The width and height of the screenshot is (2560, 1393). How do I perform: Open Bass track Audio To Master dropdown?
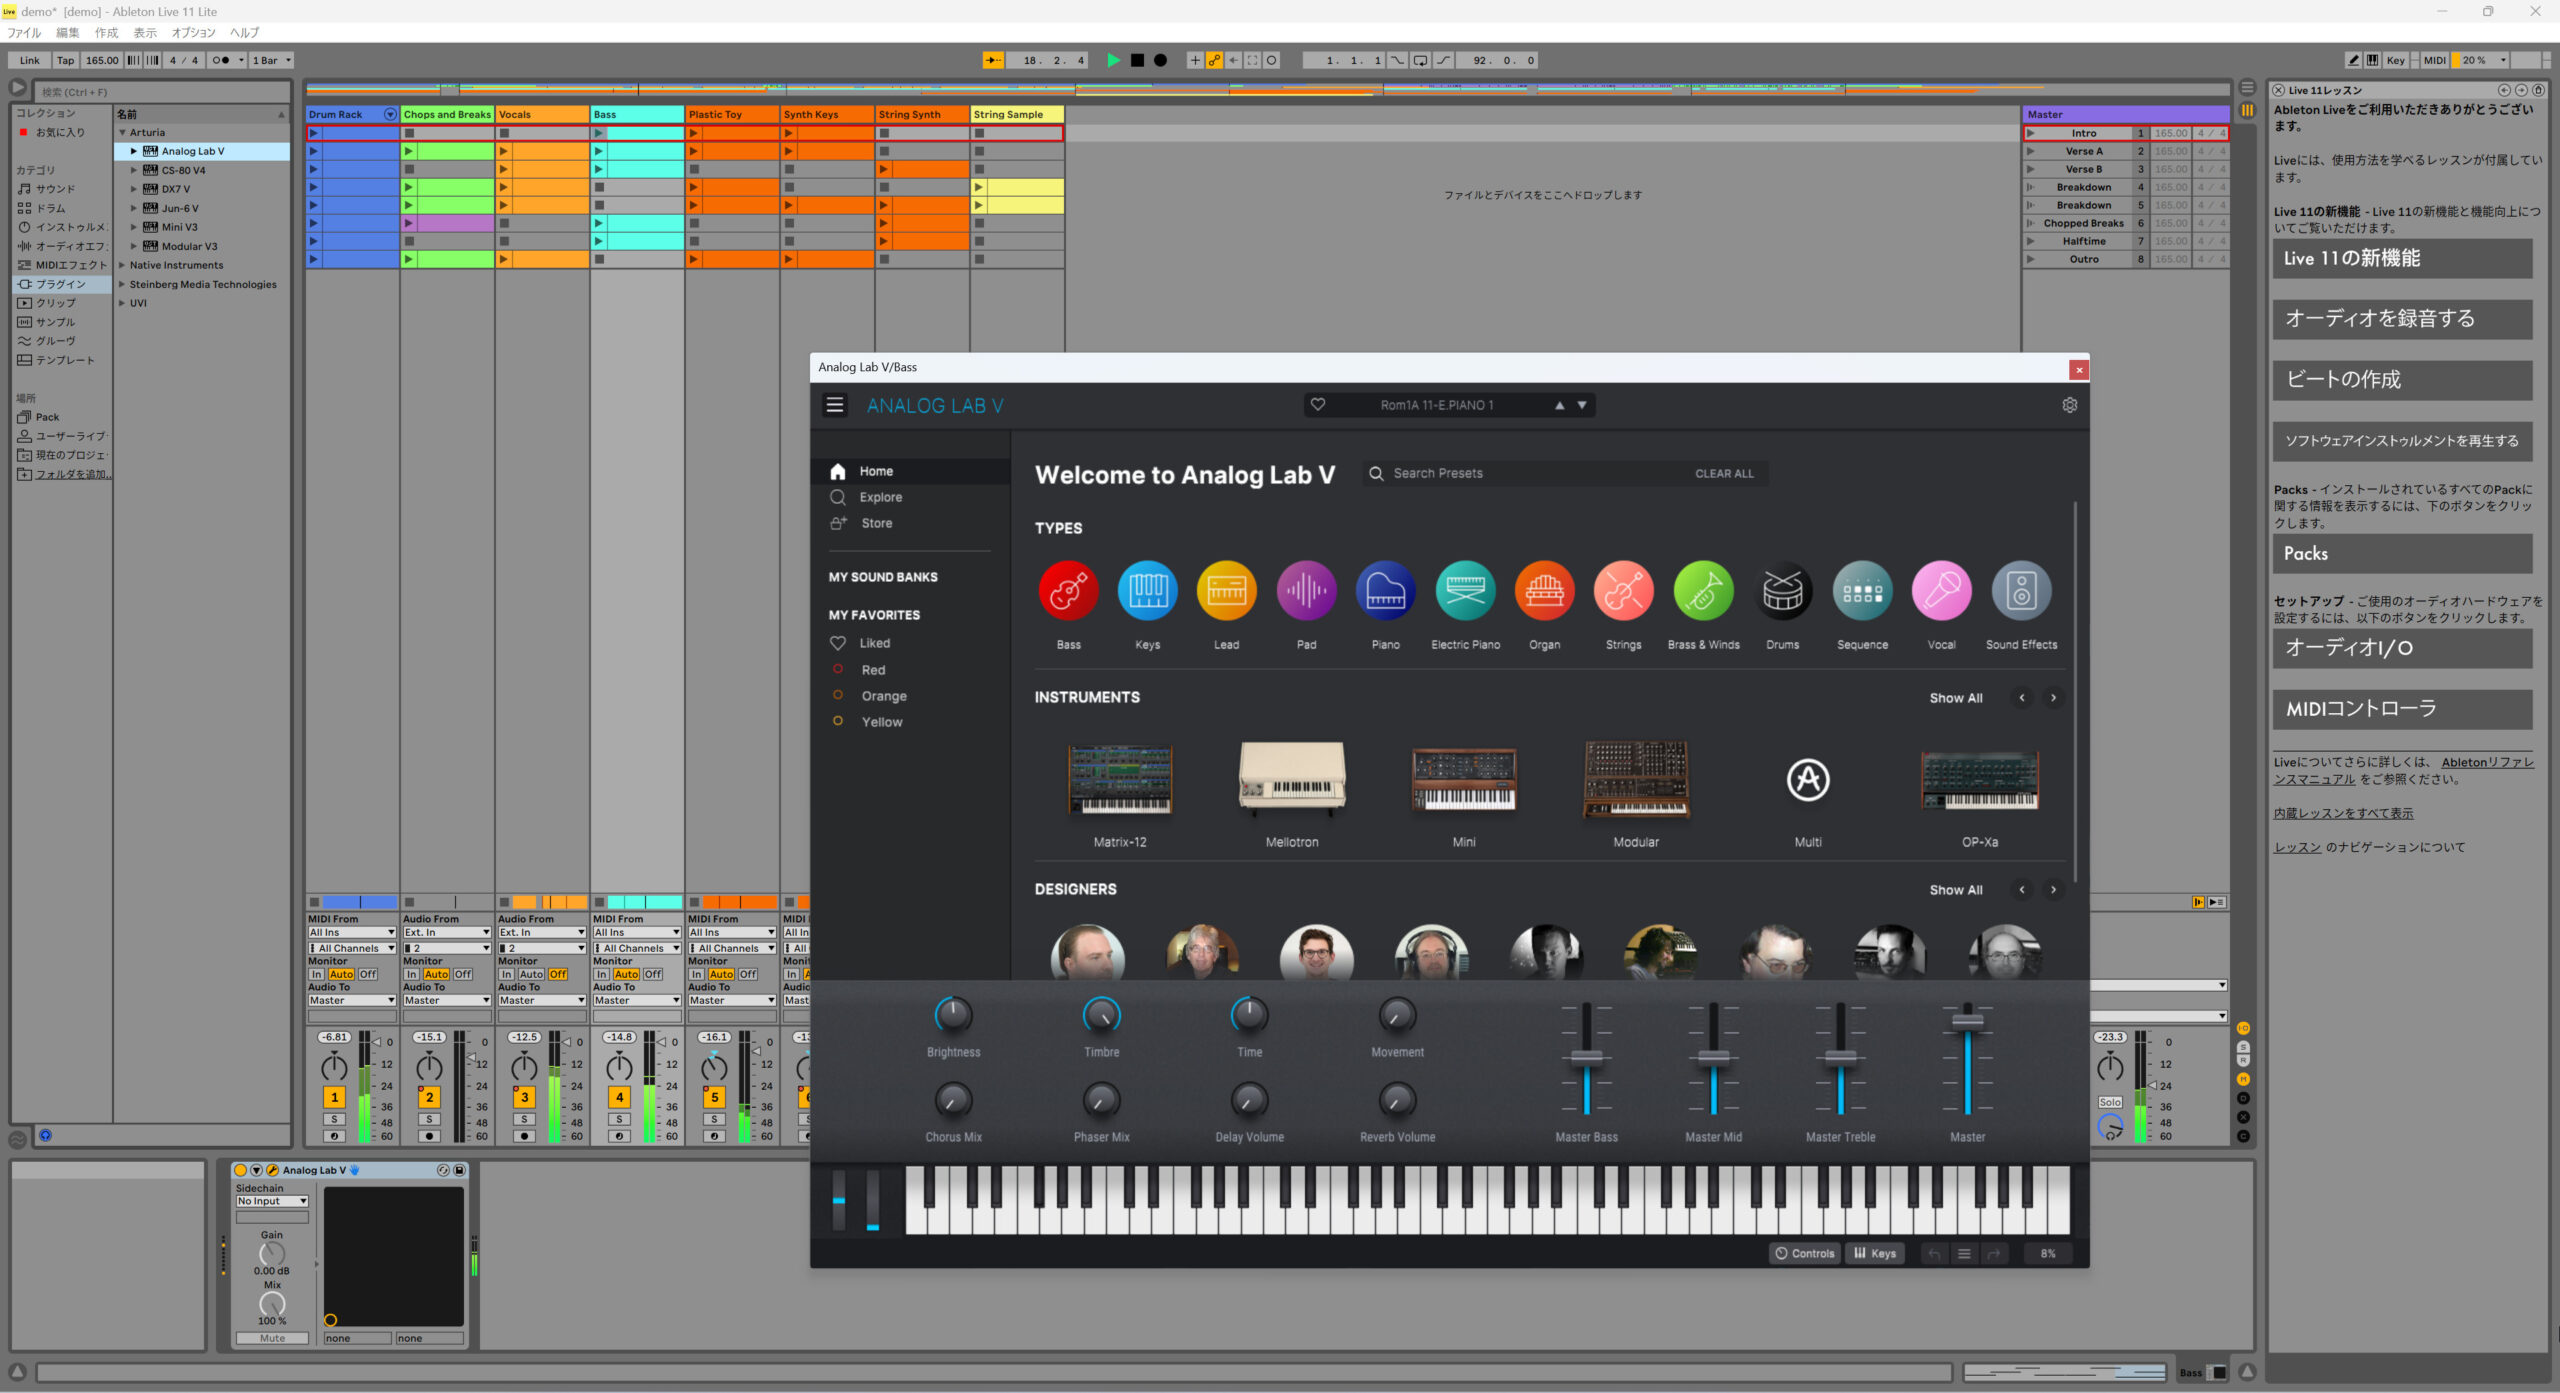[x=637, y=1000]
